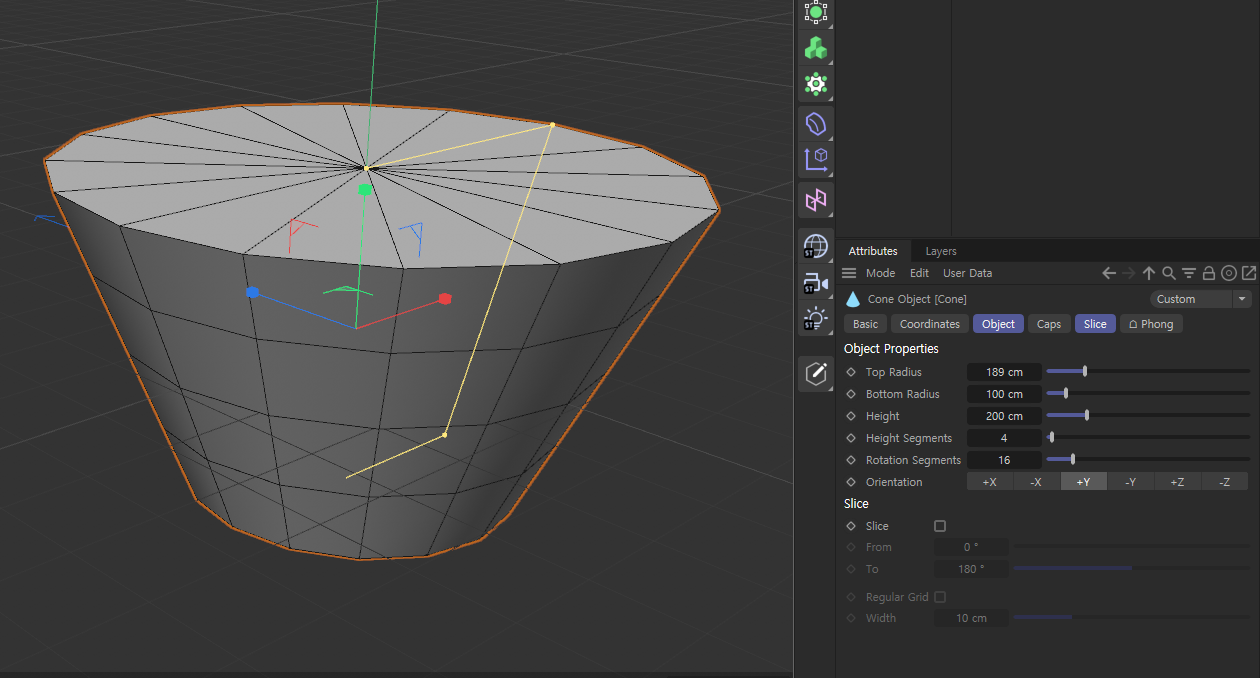Select the pink Symmetry icon
The height and width of the screenshot is (678, 1260).
point(816,200)
